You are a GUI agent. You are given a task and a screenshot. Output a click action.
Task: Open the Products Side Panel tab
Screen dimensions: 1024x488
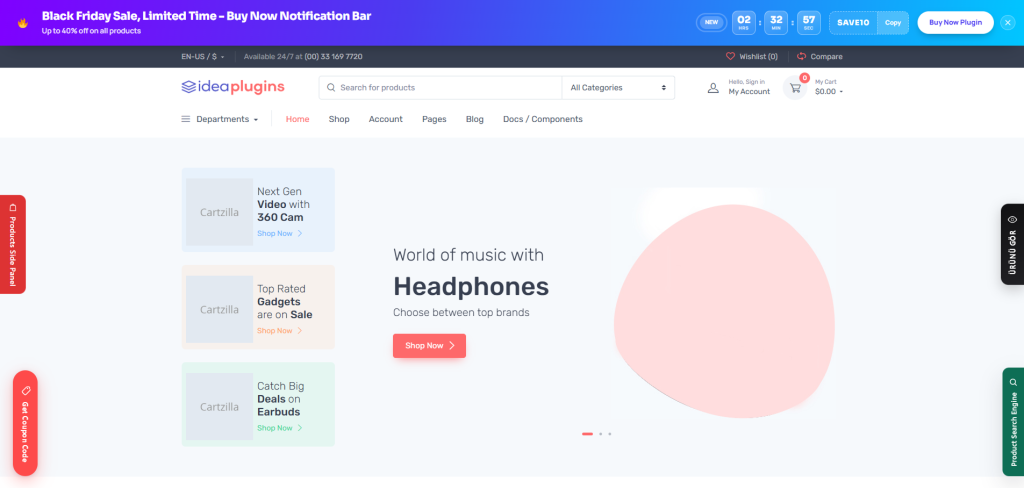[x=12, y=244]
